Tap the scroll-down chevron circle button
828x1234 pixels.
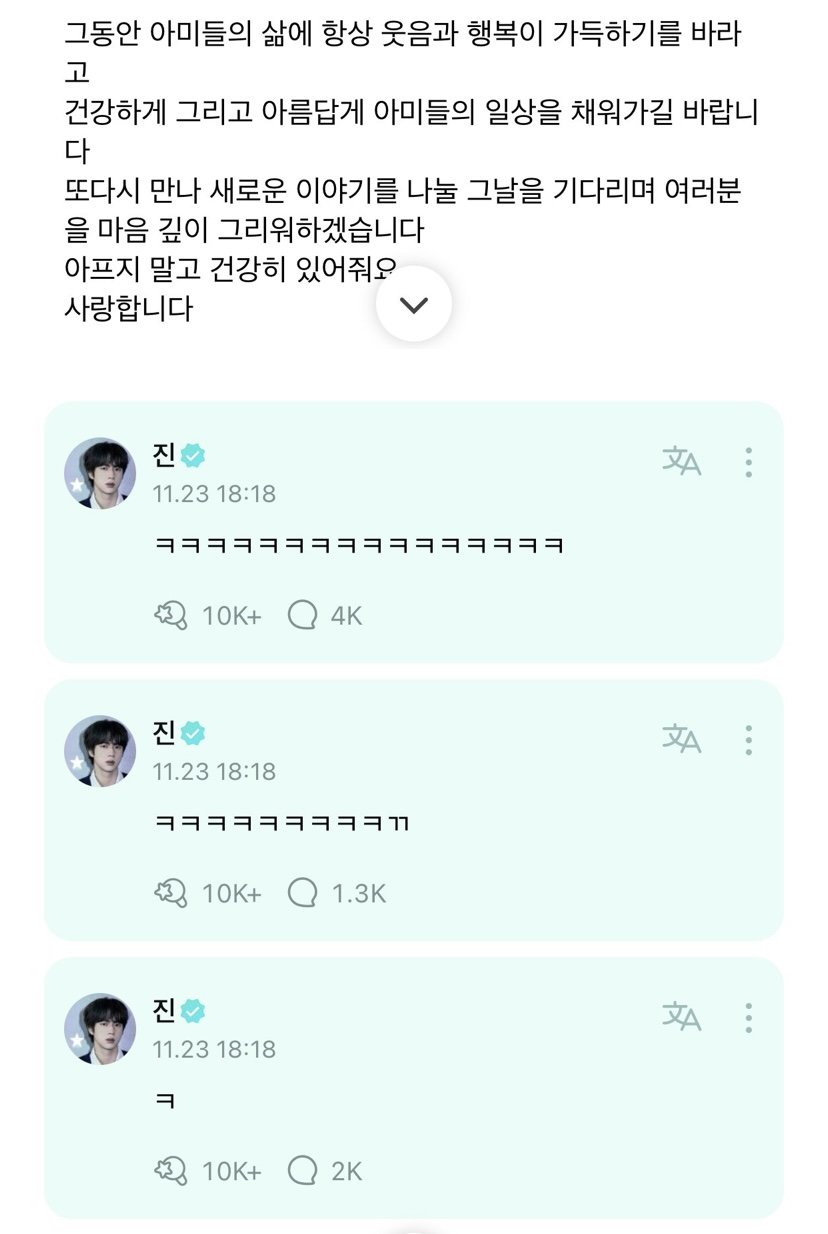(x=413, y=305)
